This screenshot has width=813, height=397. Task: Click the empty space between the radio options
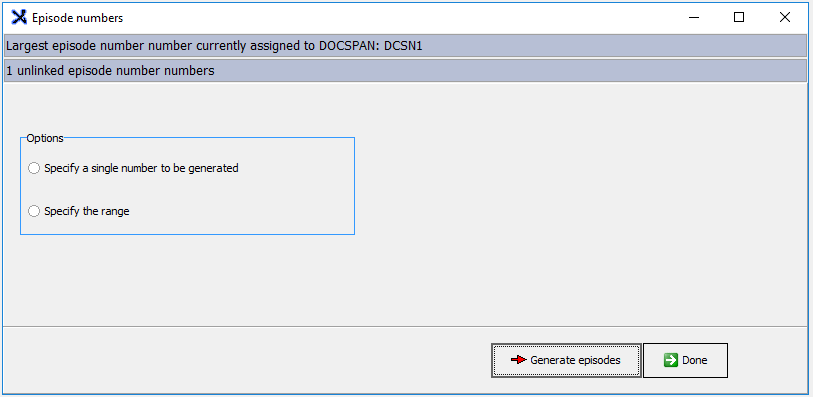point(187,190)
